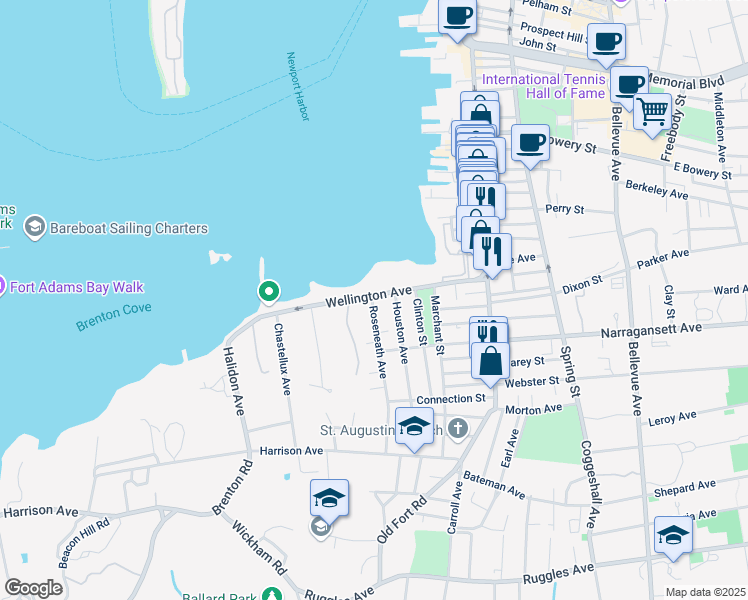Image resolution: width=748 pixels, height=600 pixels.
Task: Select the shopping cart marker near Freebody St
Action: [652, 113]
